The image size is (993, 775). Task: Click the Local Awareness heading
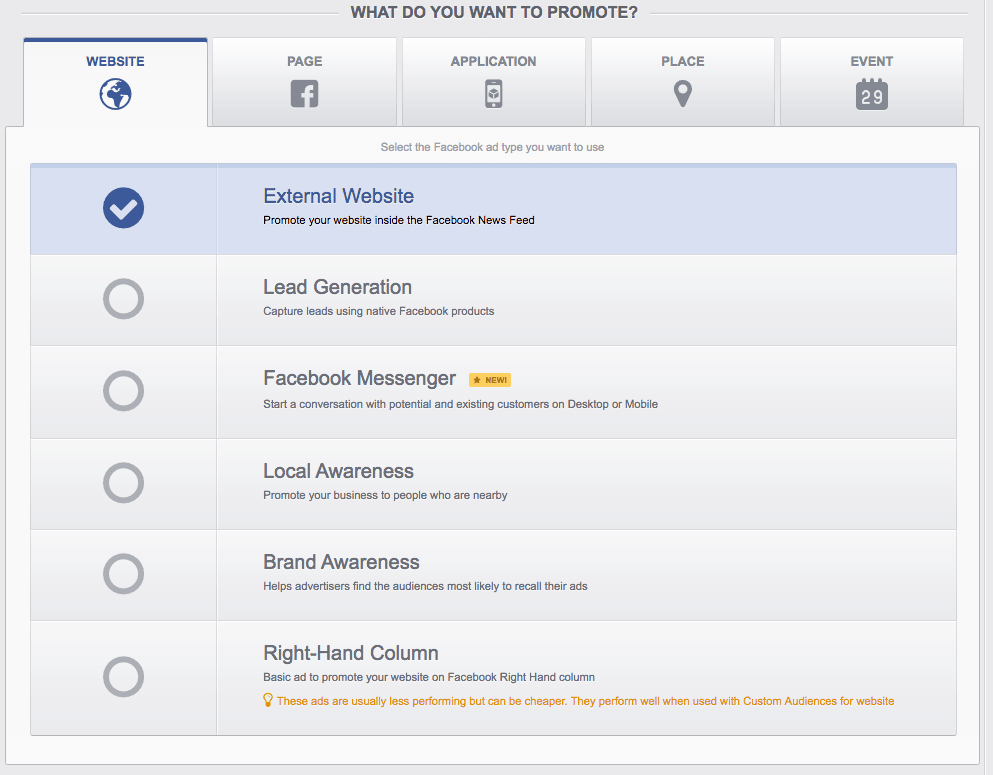point(338,471)
